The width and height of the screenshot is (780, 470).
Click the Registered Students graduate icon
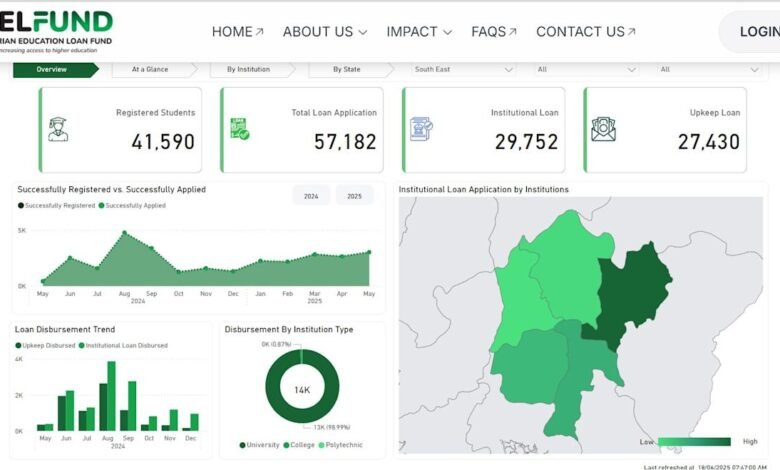click(x=58, y=130)
